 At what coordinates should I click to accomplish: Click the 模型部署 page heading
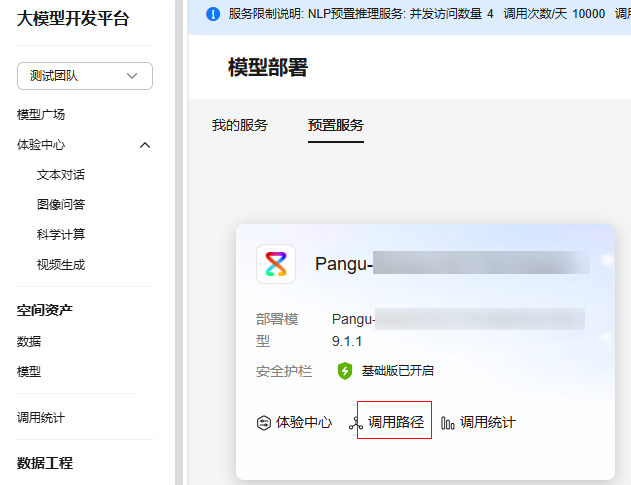click(268, 67)
